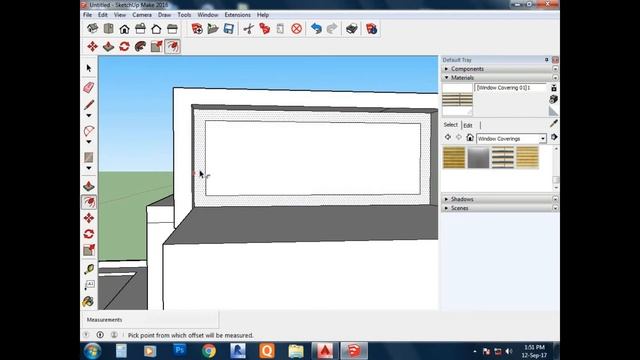Viewport: 640px width, 360px height.
Task: Activate the Sample Paint eyedropper
Action: click(553, 123)
